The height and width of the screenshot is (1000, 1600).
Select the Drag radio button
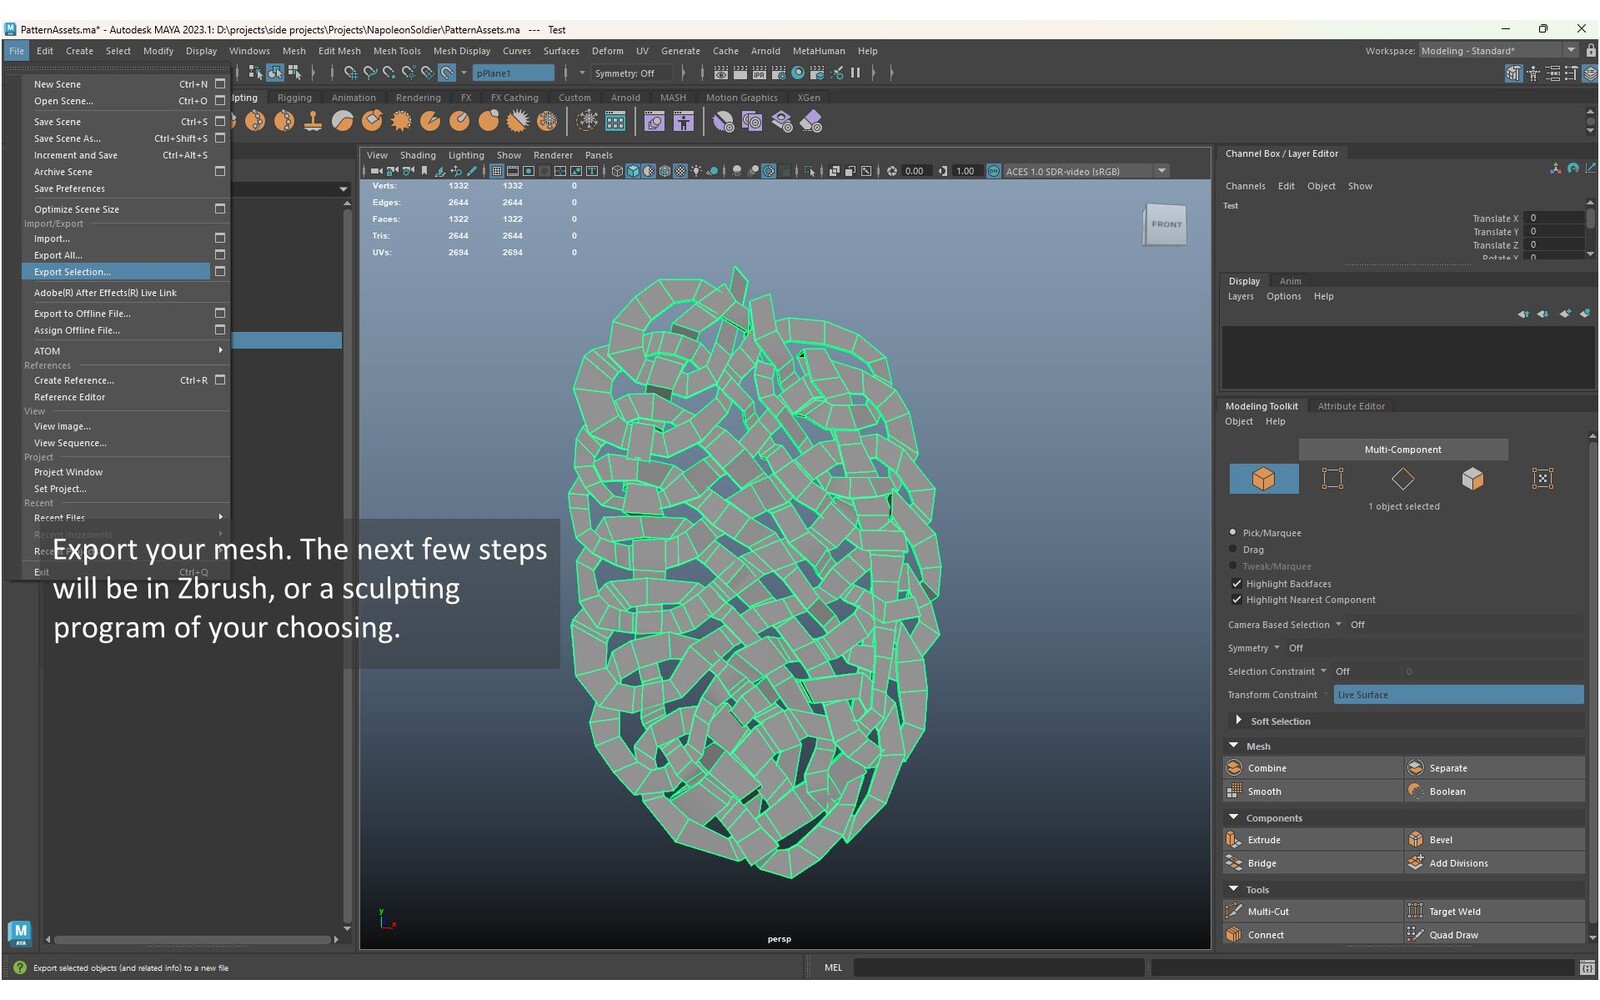pos(1233,549)
